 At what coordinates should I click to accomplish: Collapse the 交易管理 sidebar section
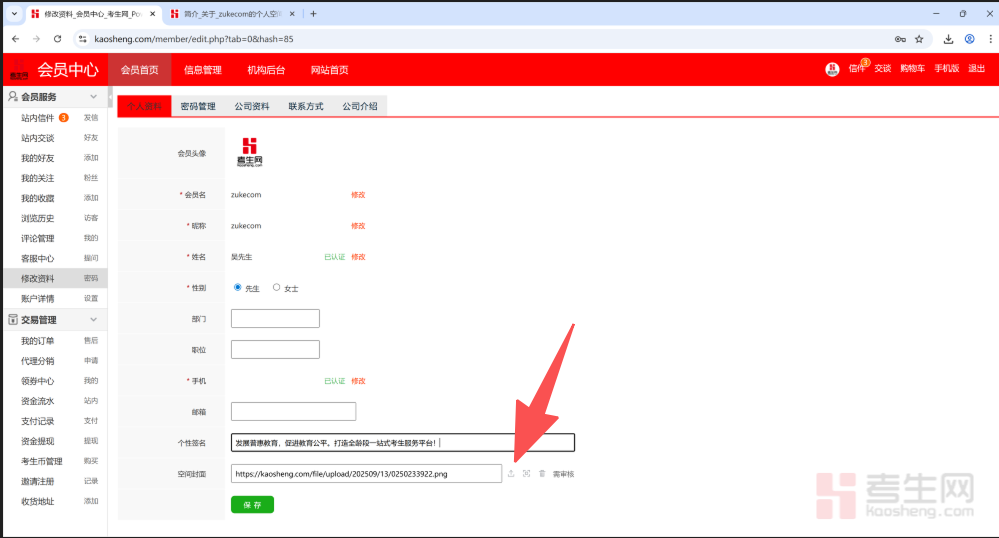click(x=94, y=320)
